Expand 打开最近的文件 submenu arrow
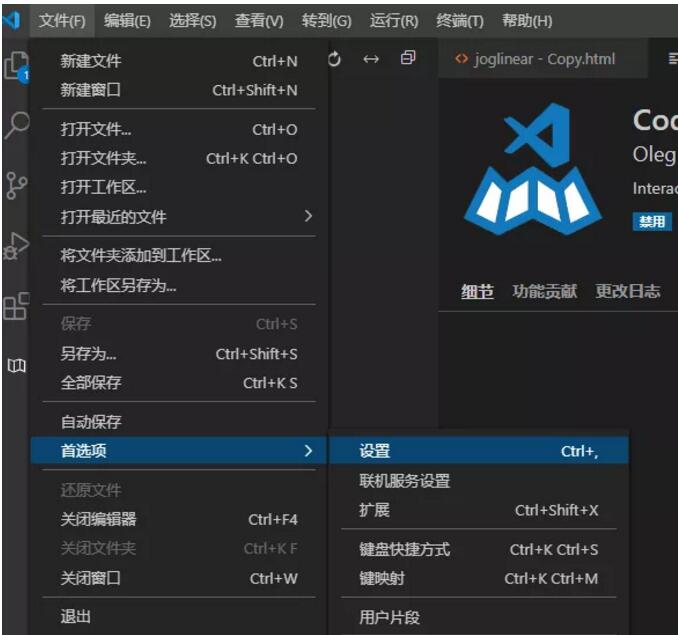The image size is (678, 635). tap(308, 216)
